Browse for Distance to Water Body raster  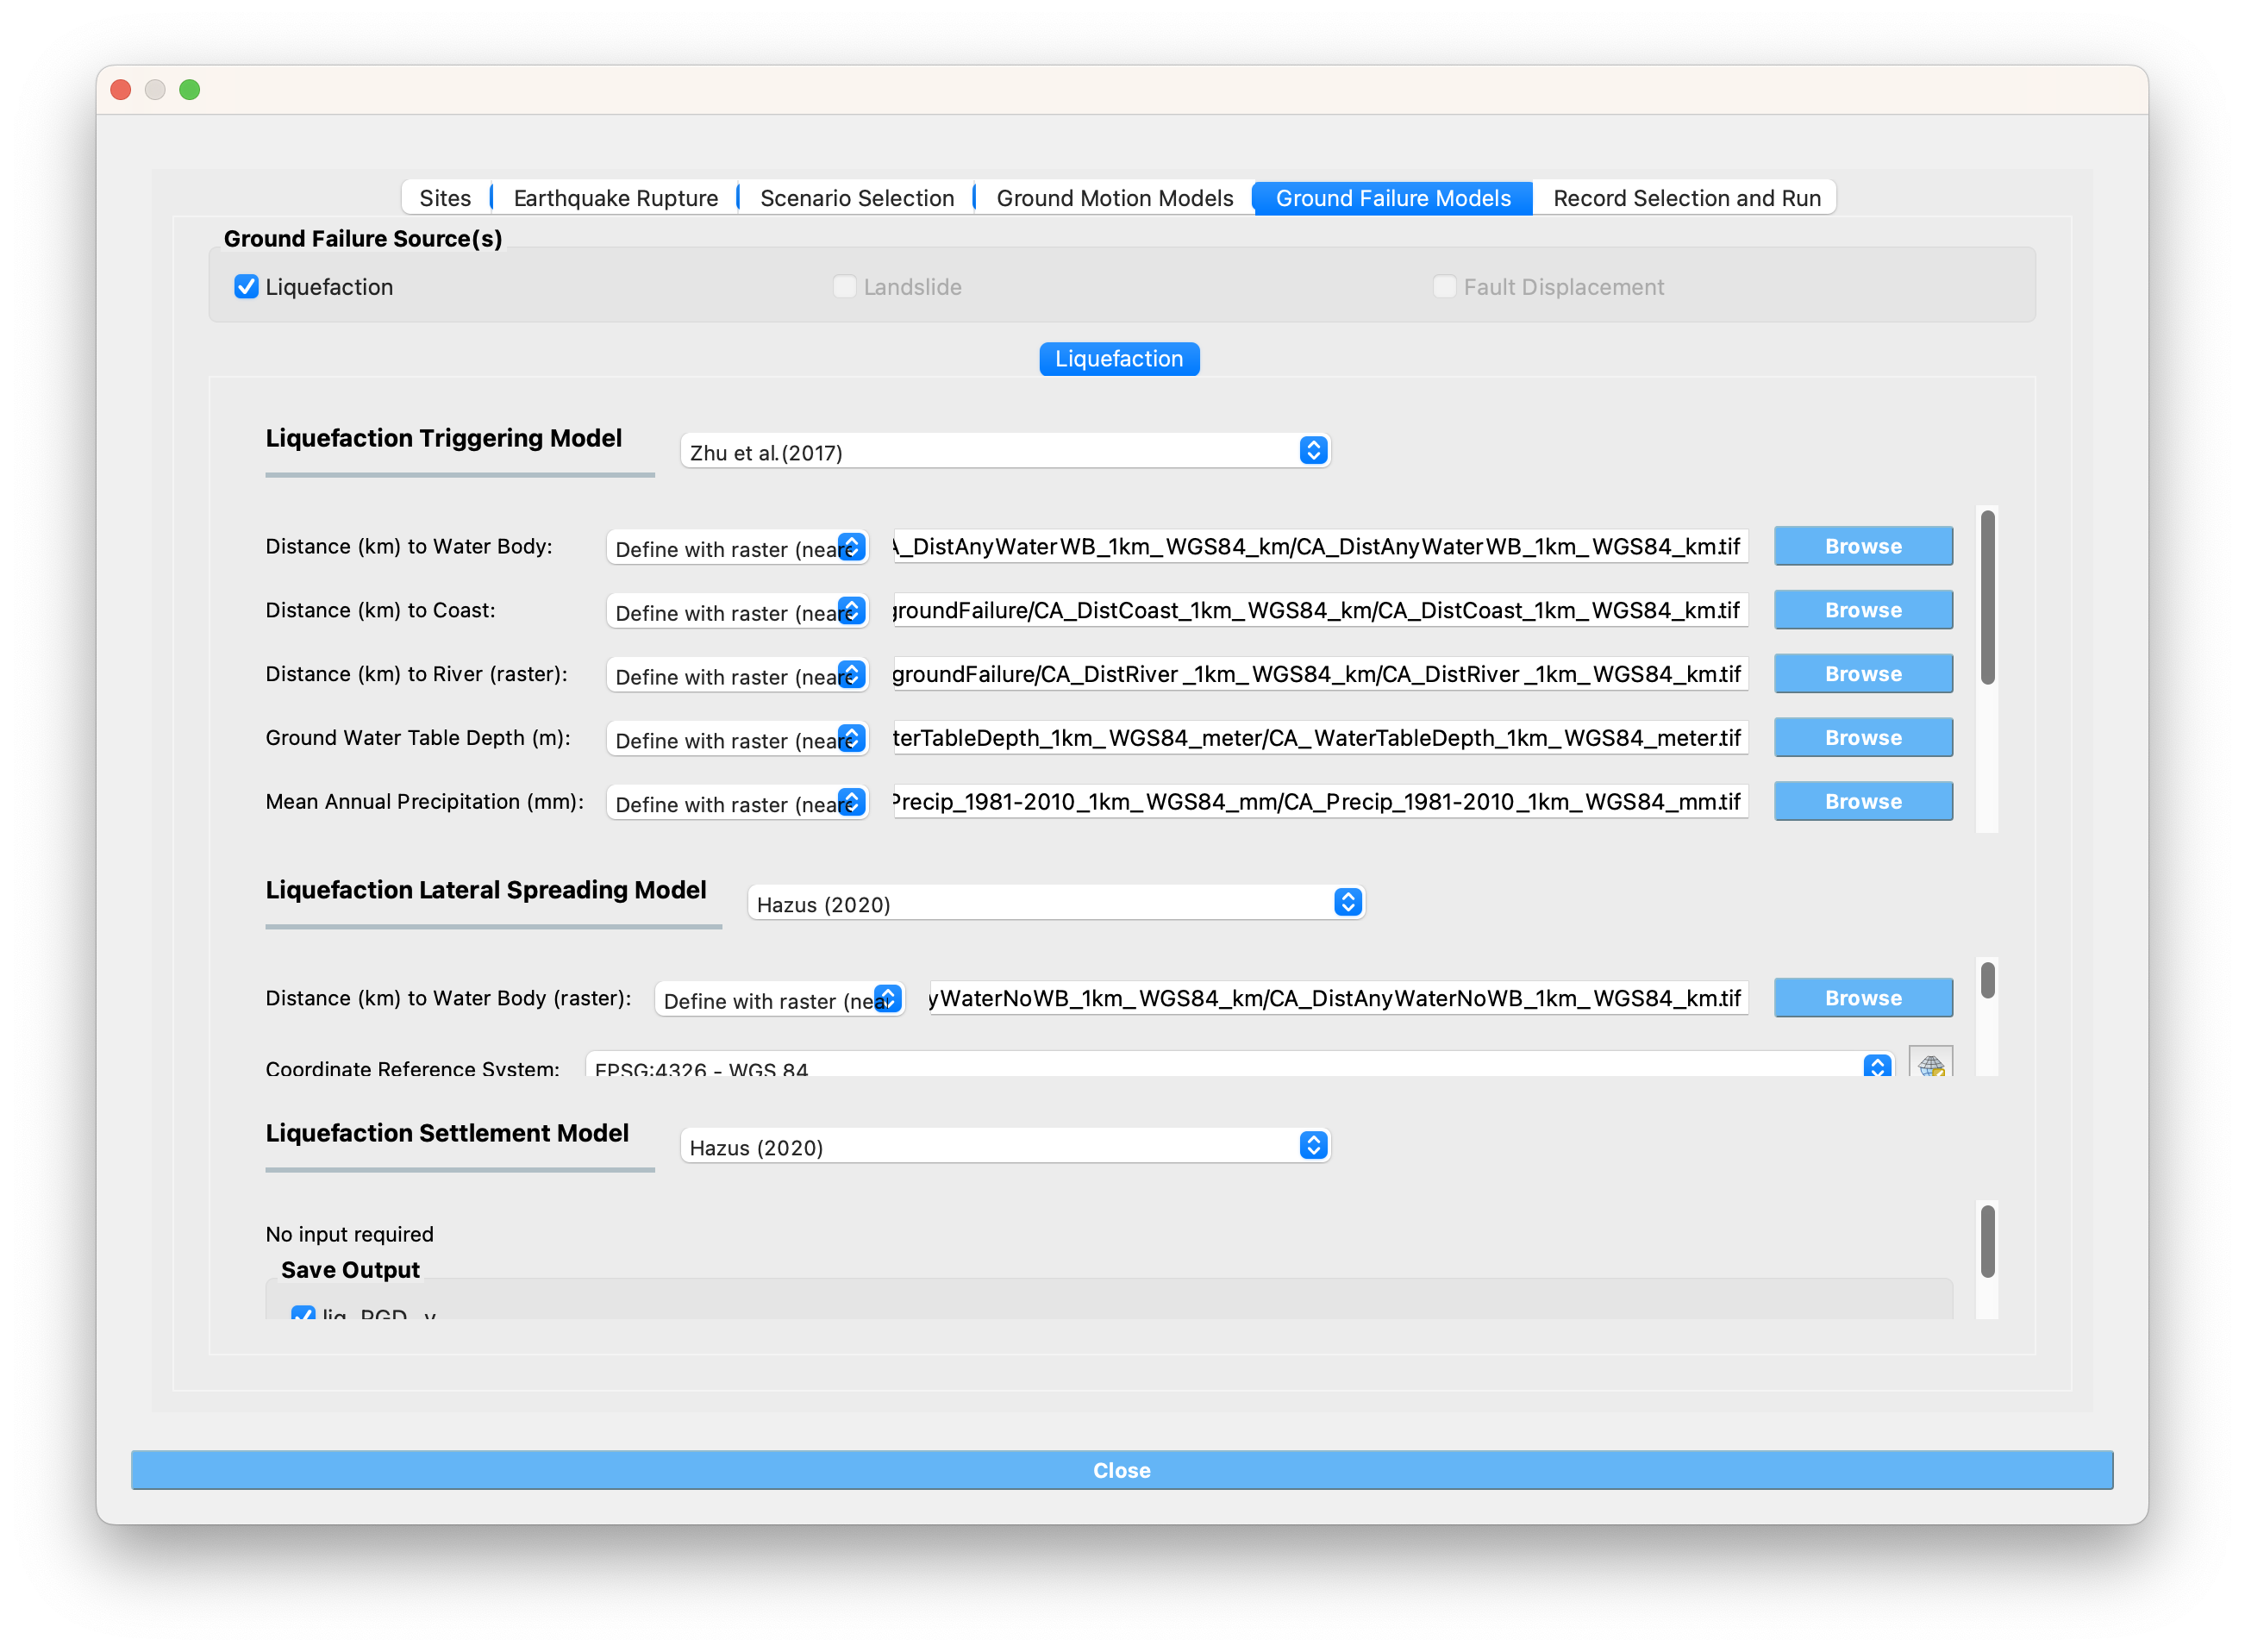click(1863, 546)
